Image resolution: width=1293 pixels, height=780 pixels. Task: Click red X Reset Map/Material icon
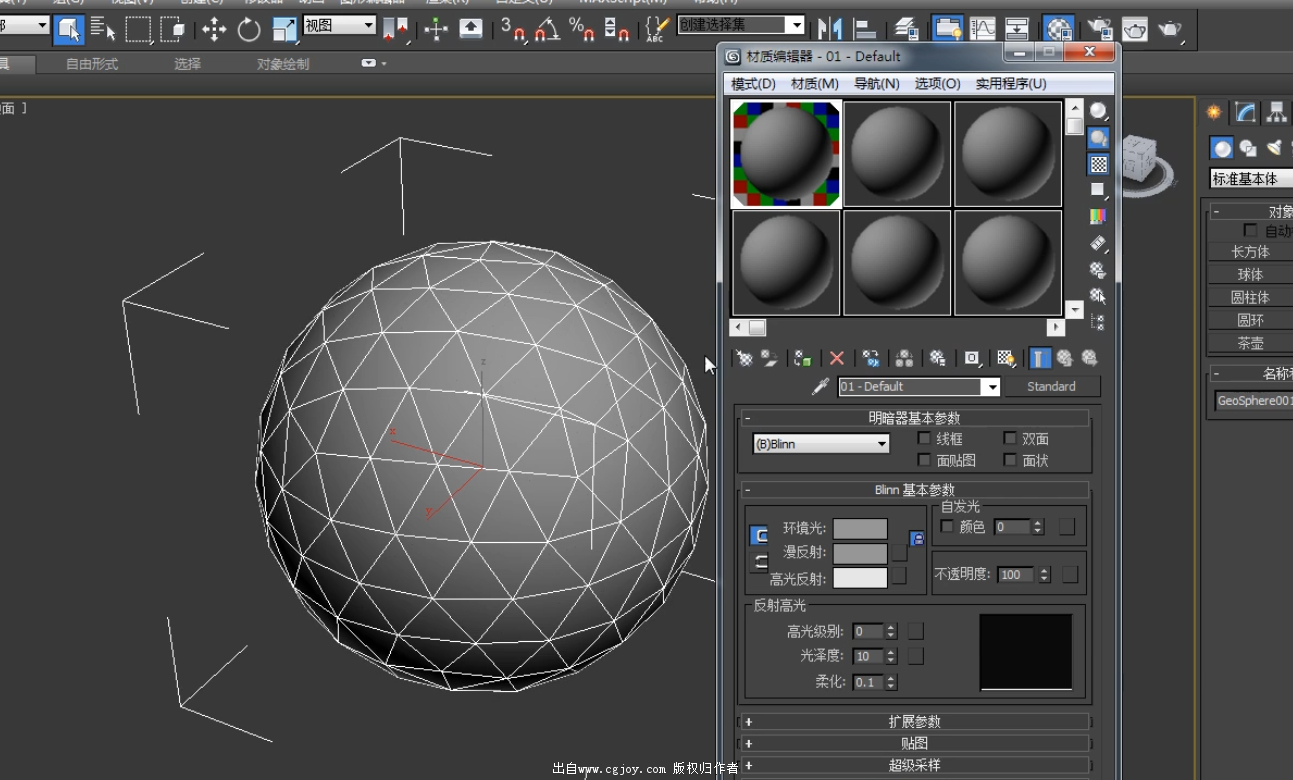point(837,358)
